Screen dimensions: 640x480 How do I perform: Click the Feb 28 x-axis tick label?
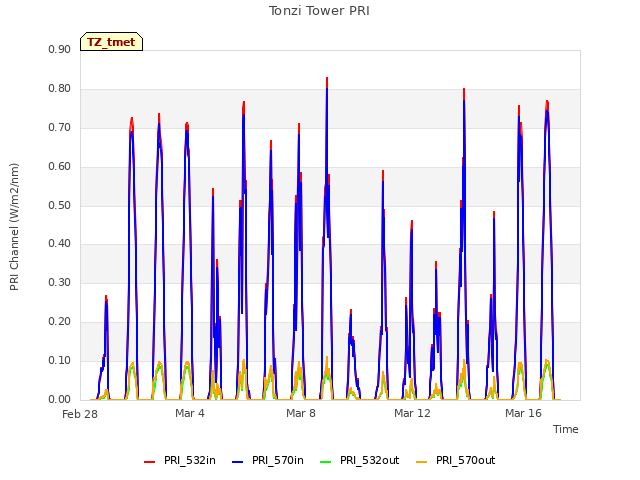point(80,414)
